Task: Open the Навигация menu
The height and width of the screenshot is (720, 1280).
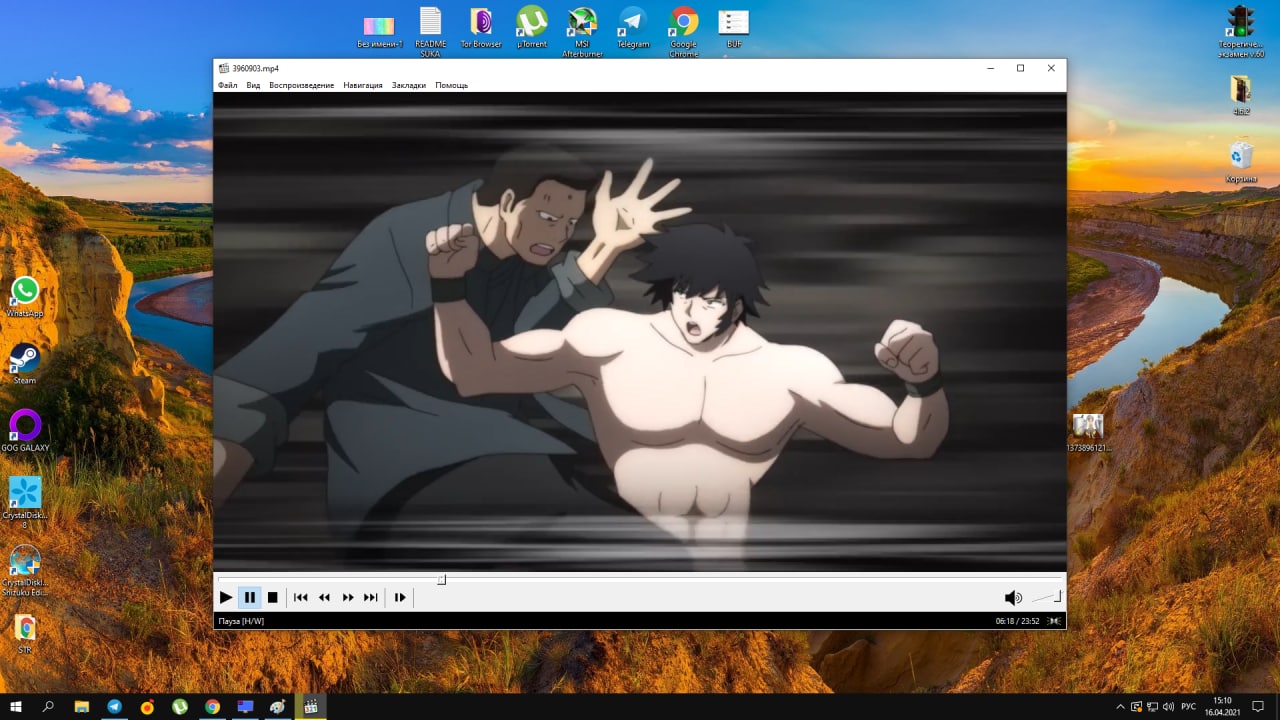Action: tap(363, 85)
